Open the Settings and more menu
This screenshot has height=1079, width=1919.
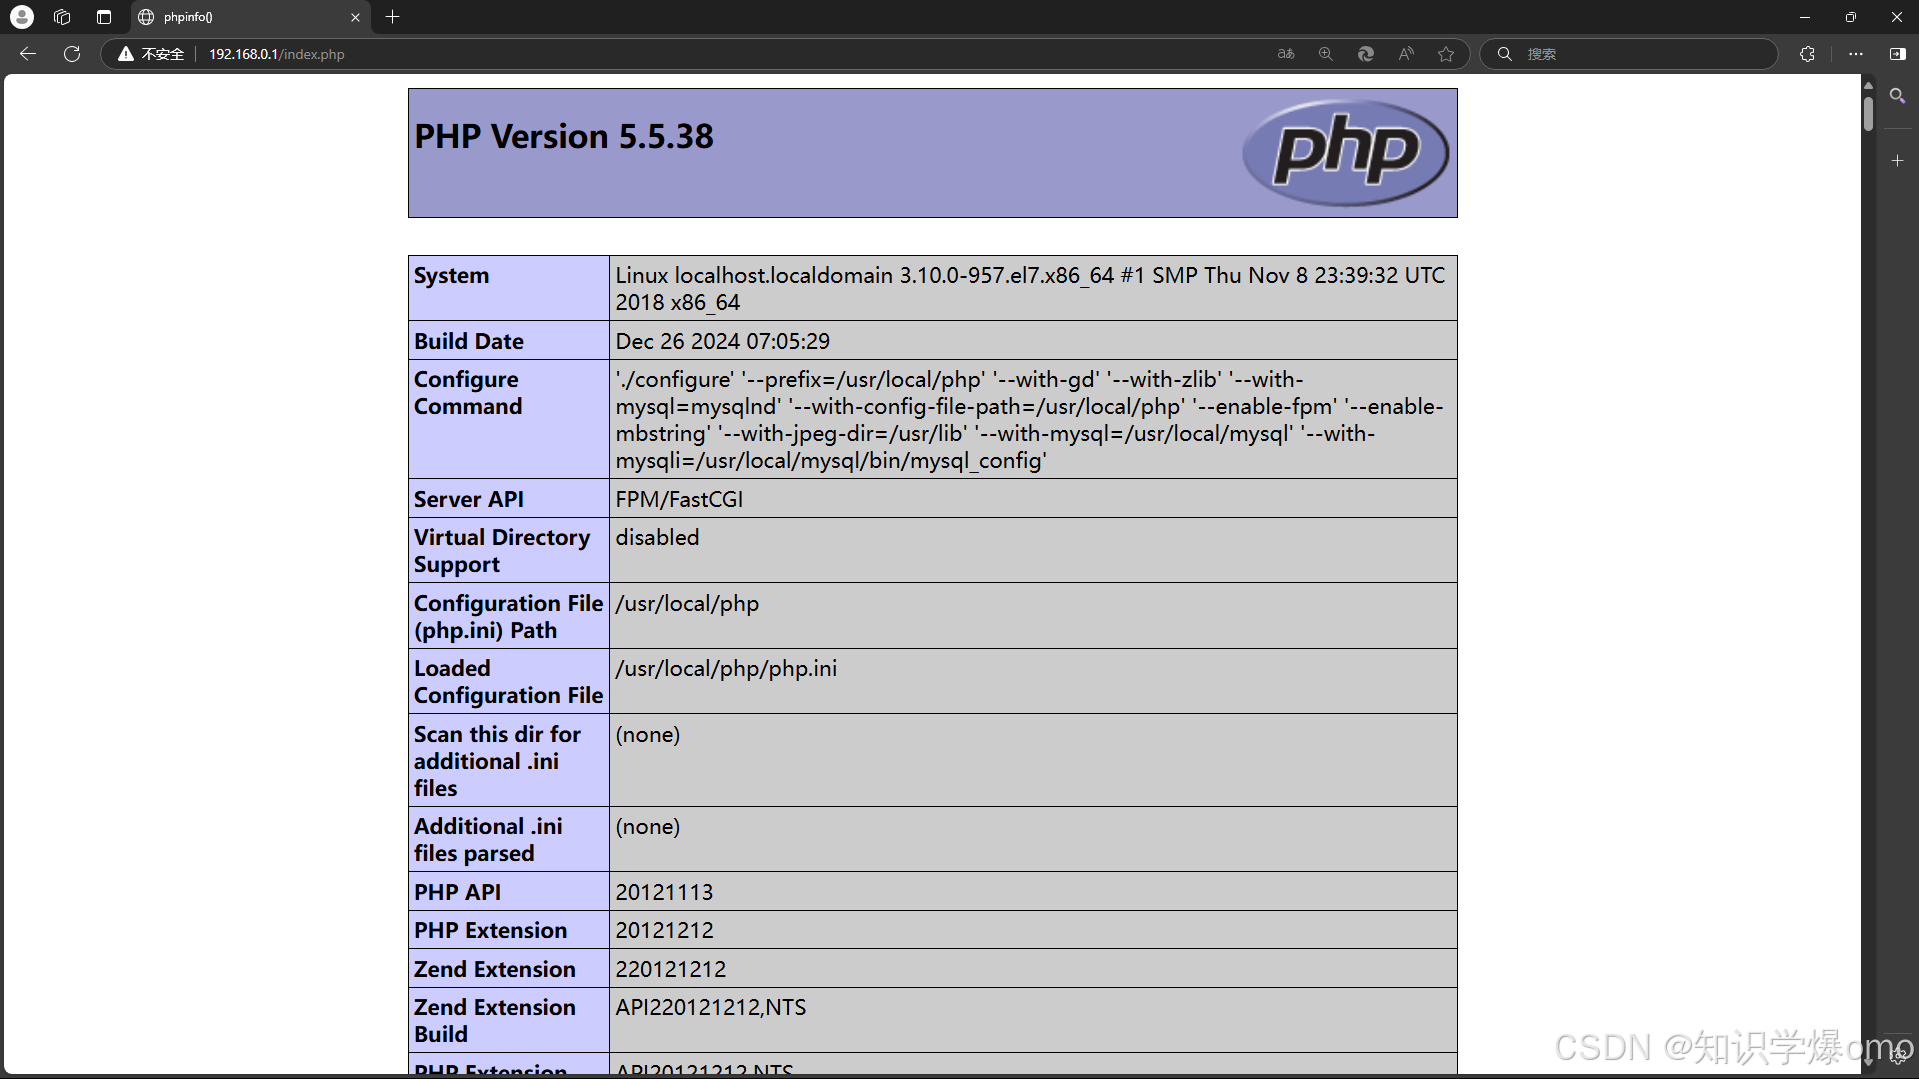tap(1856, 54)
